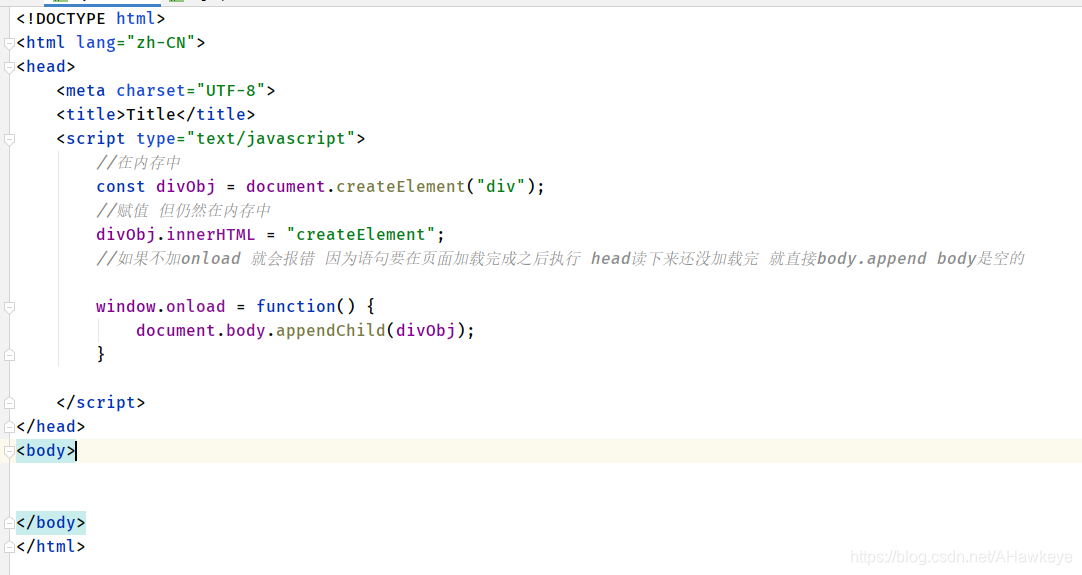Click the closing </script> tag text

[101, 402]
